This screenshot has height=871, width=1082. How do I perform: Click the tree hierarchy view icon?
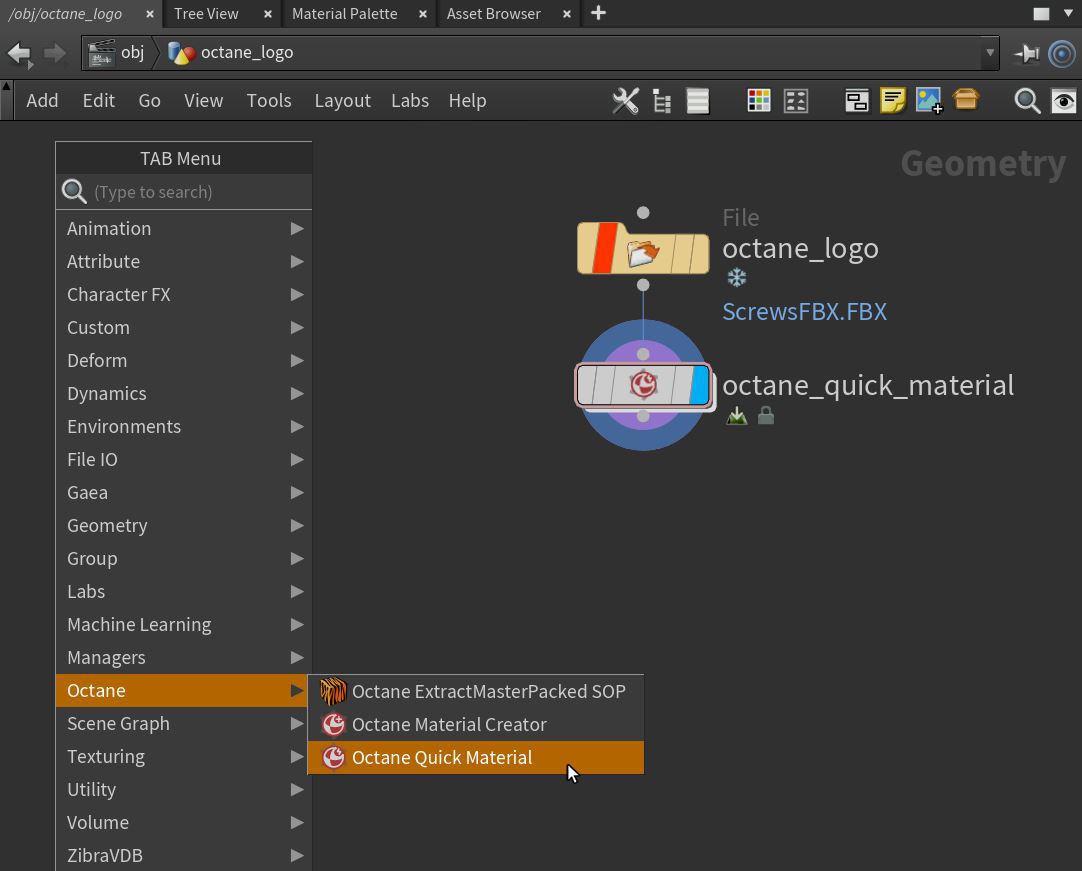[x=662, y=101]
